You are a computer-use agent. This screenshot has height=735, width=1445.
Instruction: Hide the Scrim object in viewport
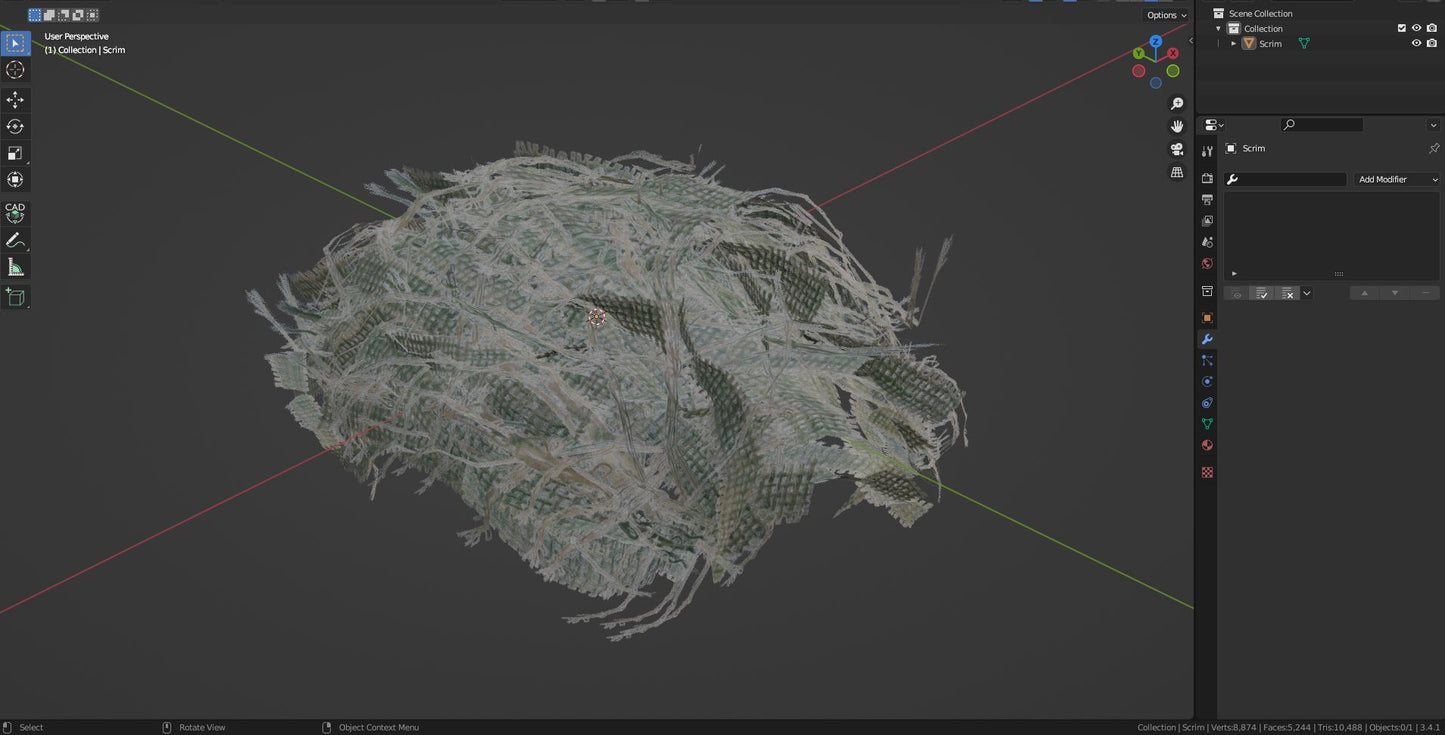pyautogui.click(x=1416, y=43)
